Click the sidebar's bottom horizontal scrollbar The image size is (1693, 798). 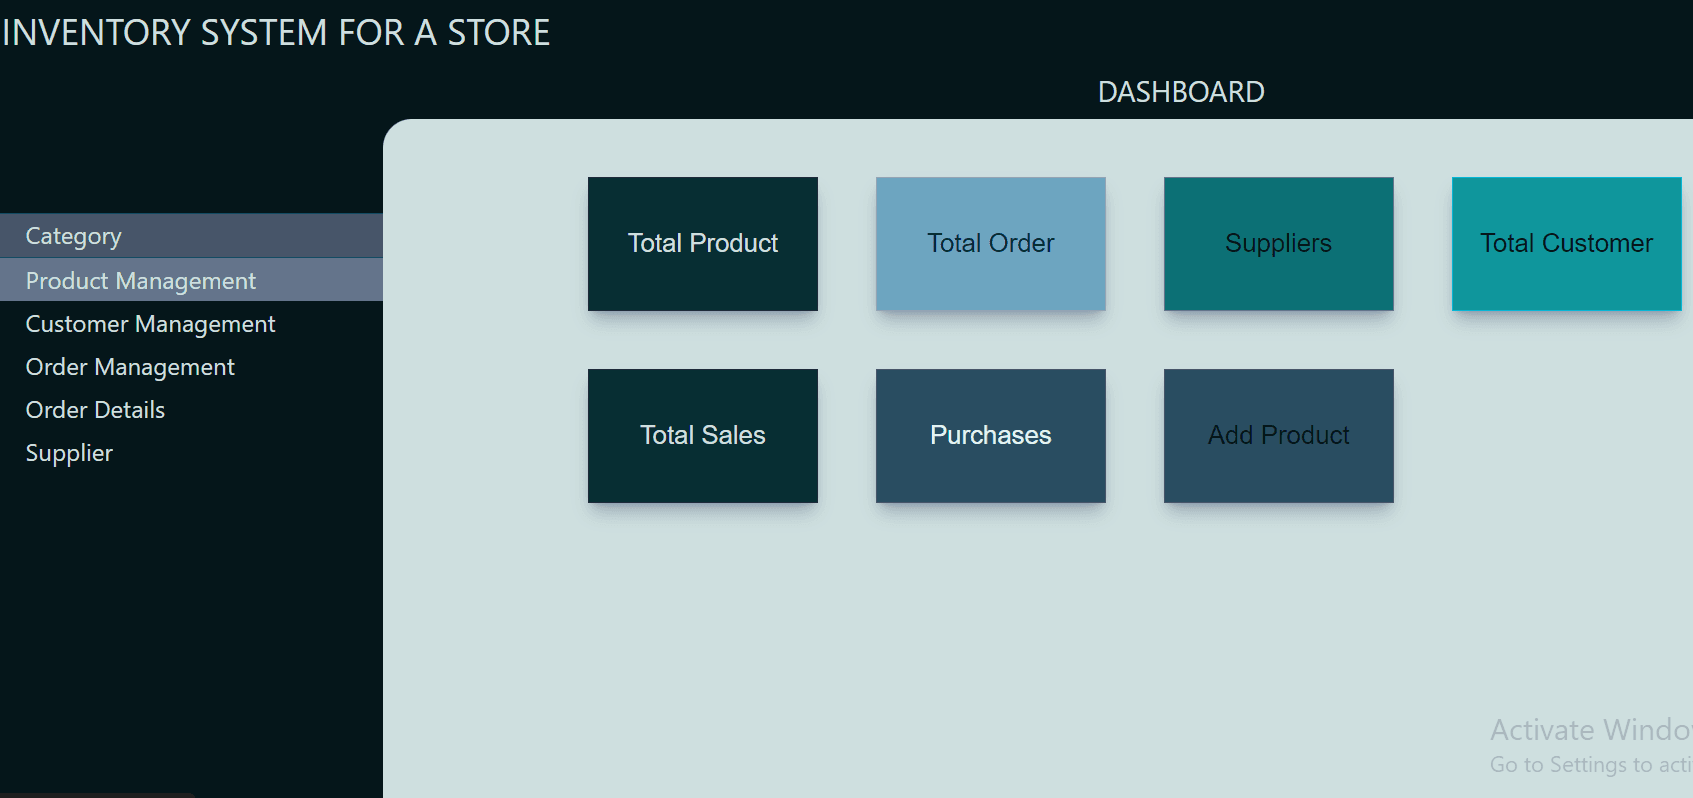tap(97, 795)
